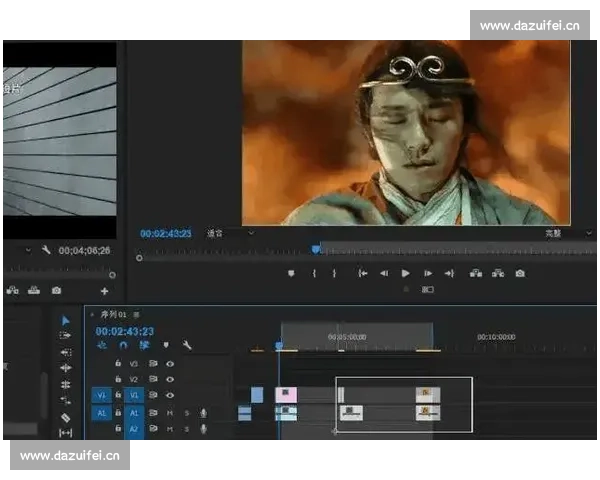Toggle the magnet snap in timeline
Image resolution: width=600 pixels, height=480 pixels.
[x=123, y=346]
